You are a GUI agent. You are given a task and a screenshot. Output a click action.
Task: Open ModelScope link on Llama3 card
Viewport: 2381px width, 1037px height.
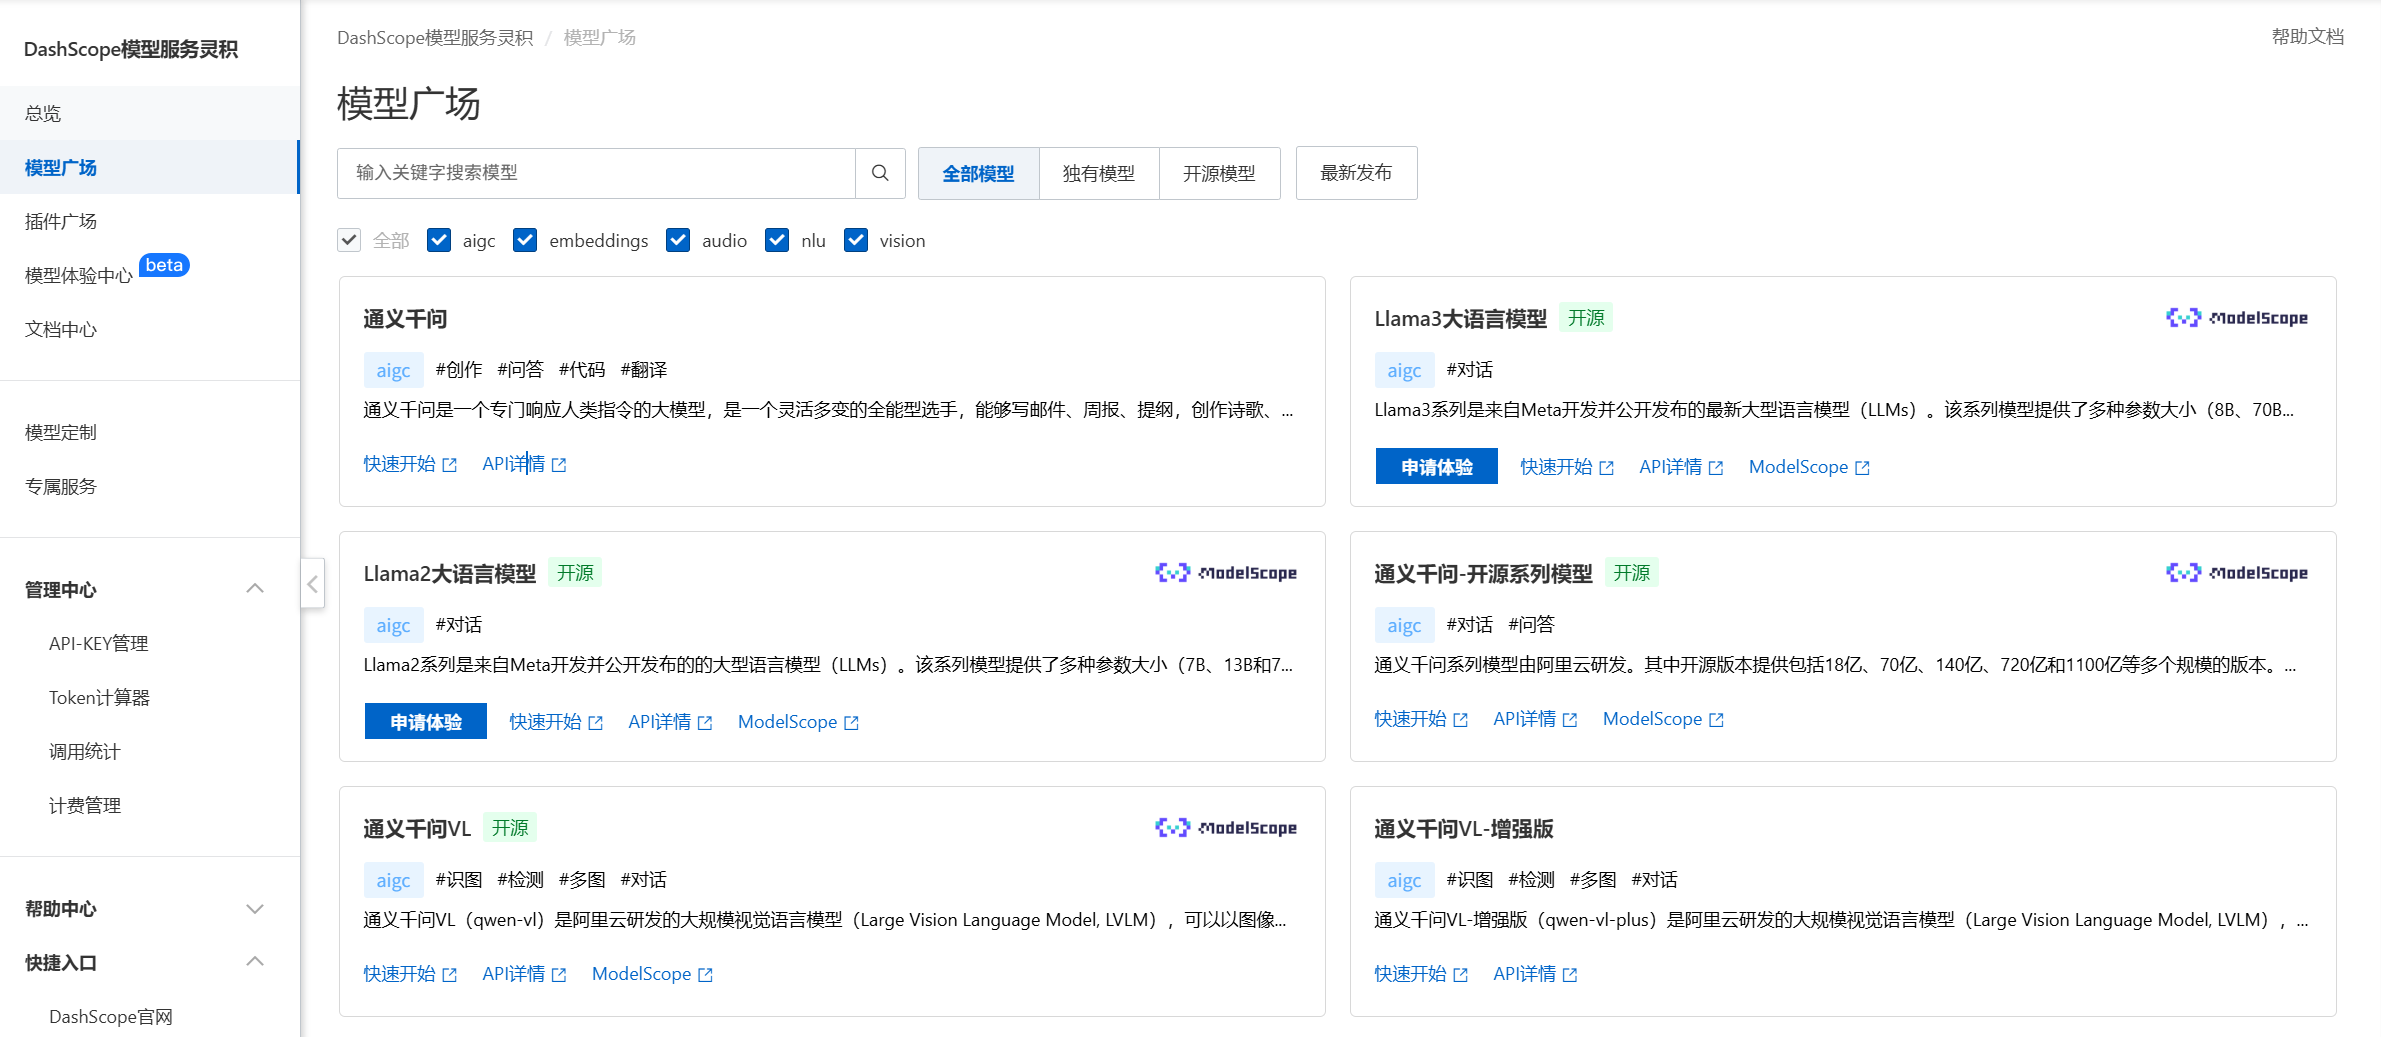pyautogui.click(x=1809, y=467)
